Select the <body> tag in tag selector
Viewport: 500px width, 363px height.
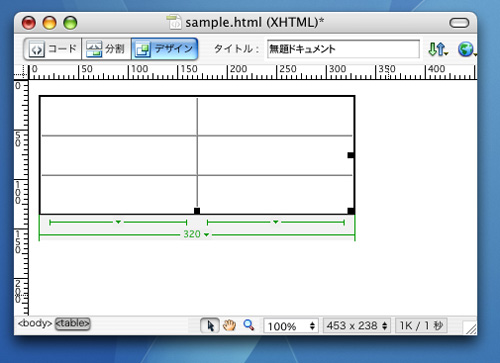pos(35,323)
